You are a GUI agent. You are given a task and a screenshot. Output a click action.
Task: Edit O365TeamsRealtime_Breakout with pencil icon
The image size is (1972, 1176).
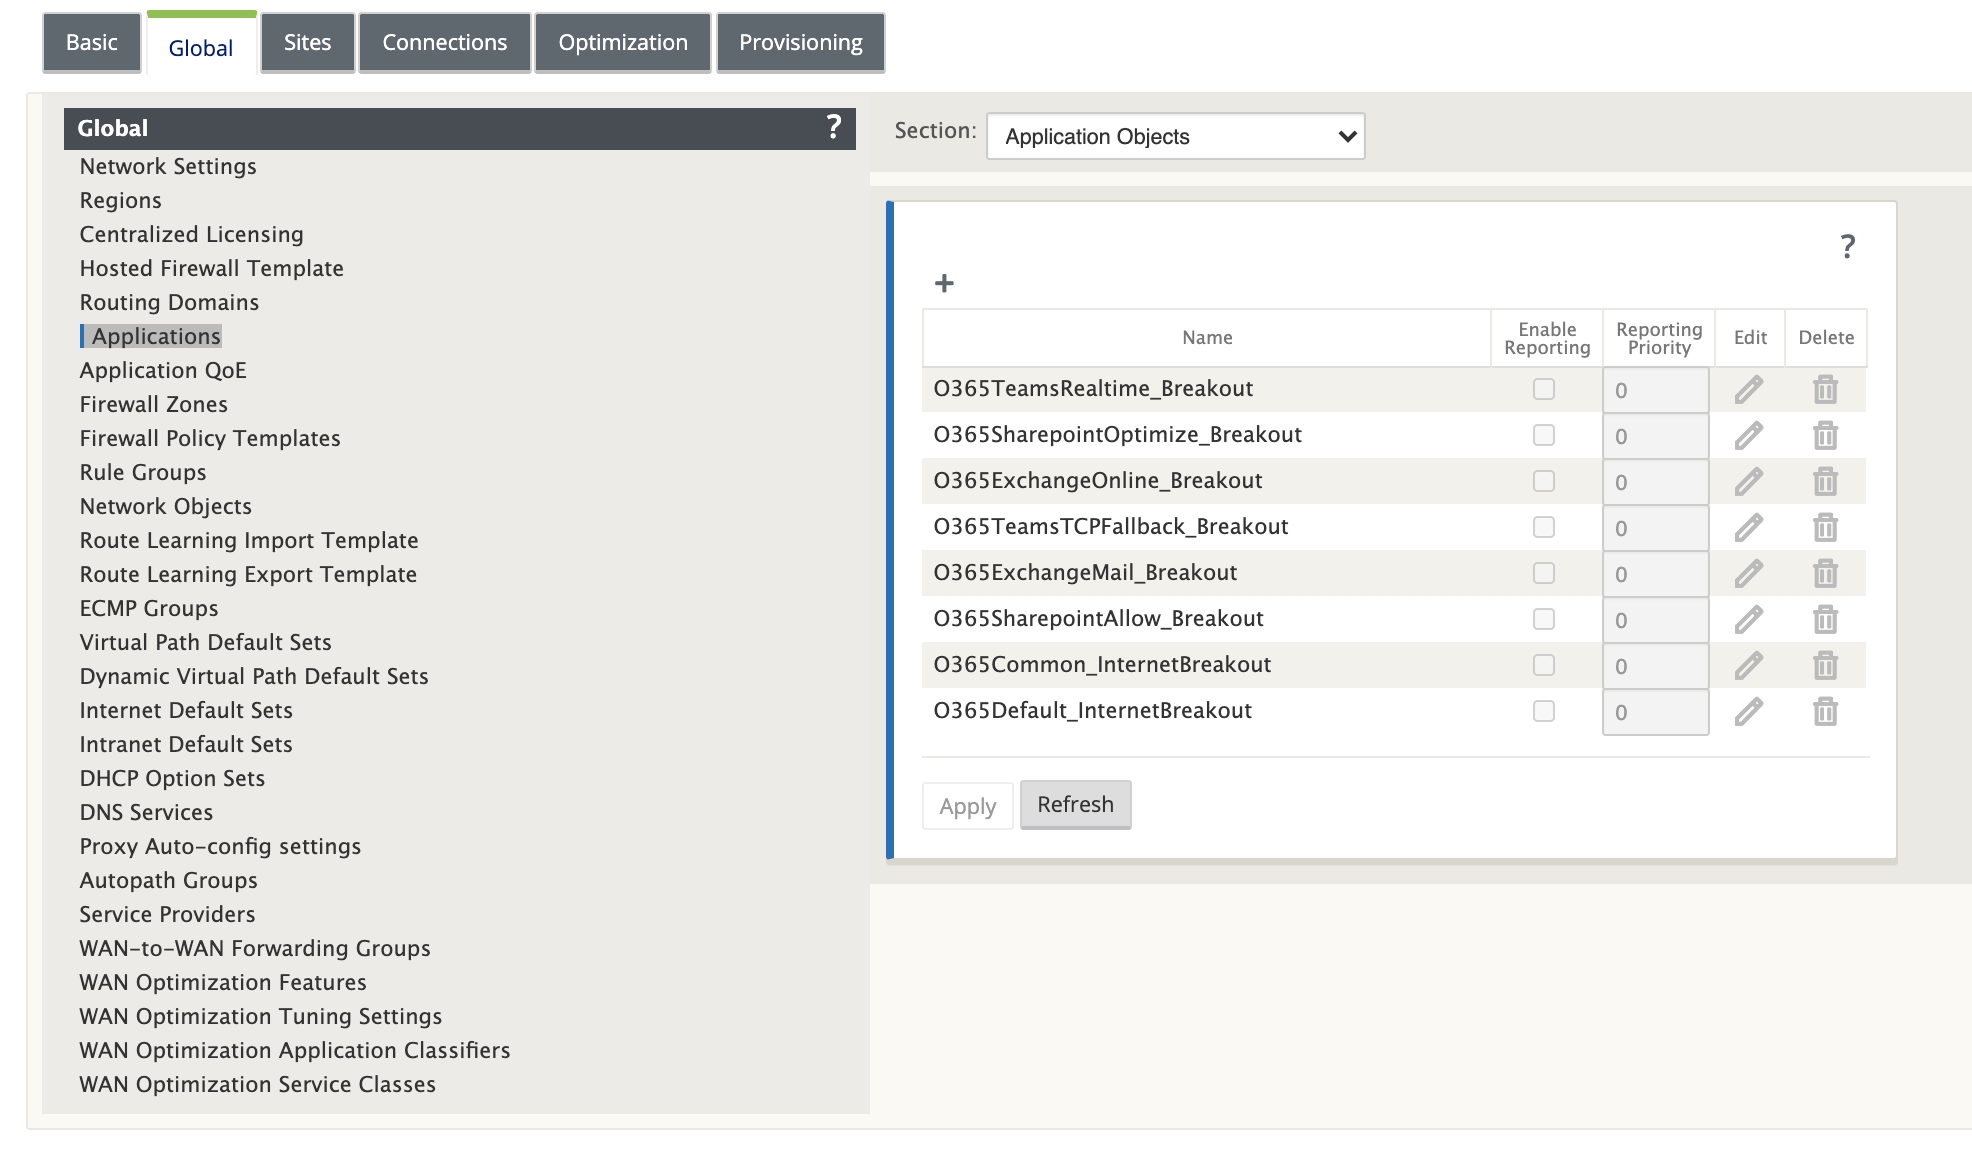tap(1748, 389)
